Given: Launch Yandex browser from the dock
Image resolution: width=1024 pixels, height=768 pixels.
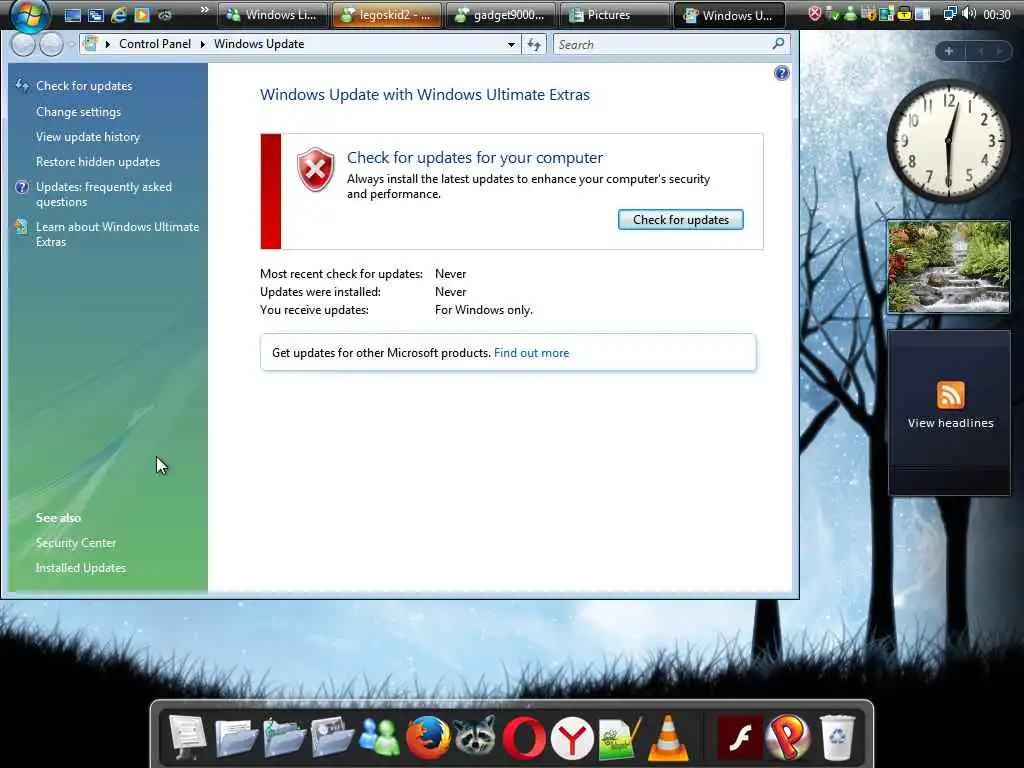Looking at the screenshot, I should tap(572, 739).
